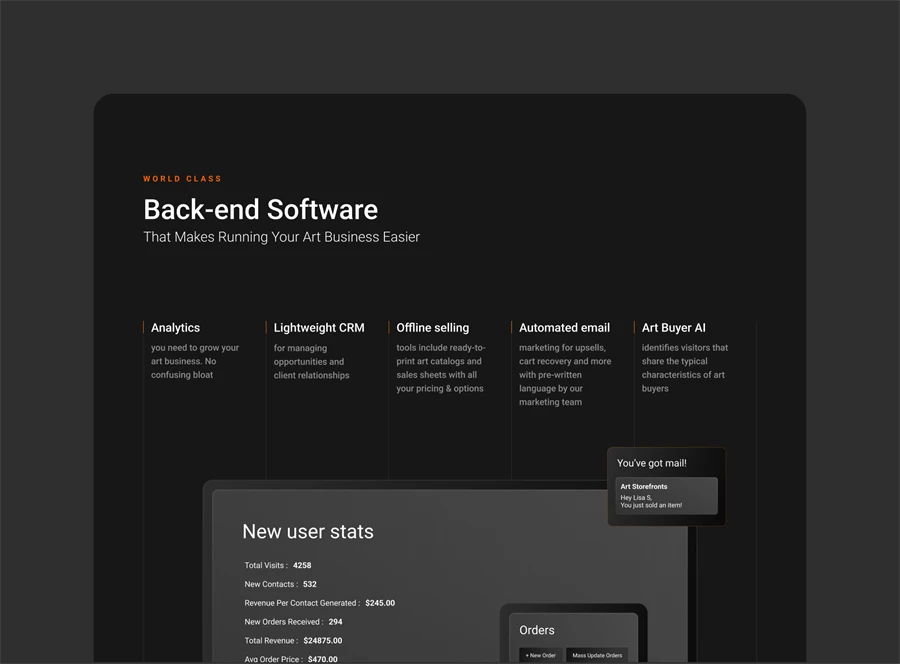Click the Back-end Software title
The height and width of the screenshot is (664, 900).
click(261, 209)
